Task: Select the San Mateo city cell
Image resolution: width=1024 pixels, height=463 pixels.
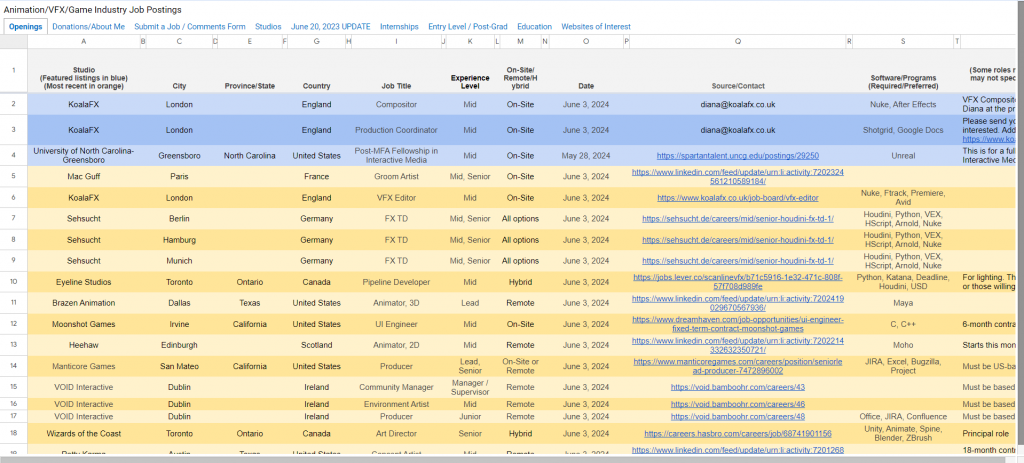Action: pyautogui.click(x=179, y=366)
